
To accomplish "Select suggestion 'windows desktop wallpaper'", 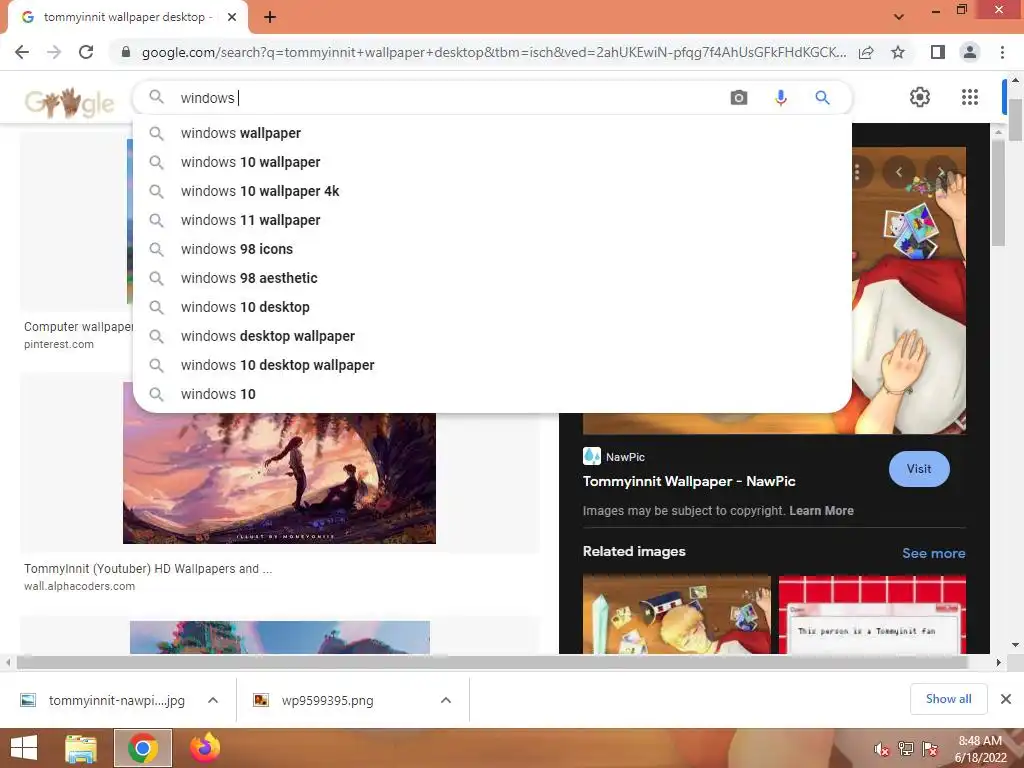I will coord(492,336).
